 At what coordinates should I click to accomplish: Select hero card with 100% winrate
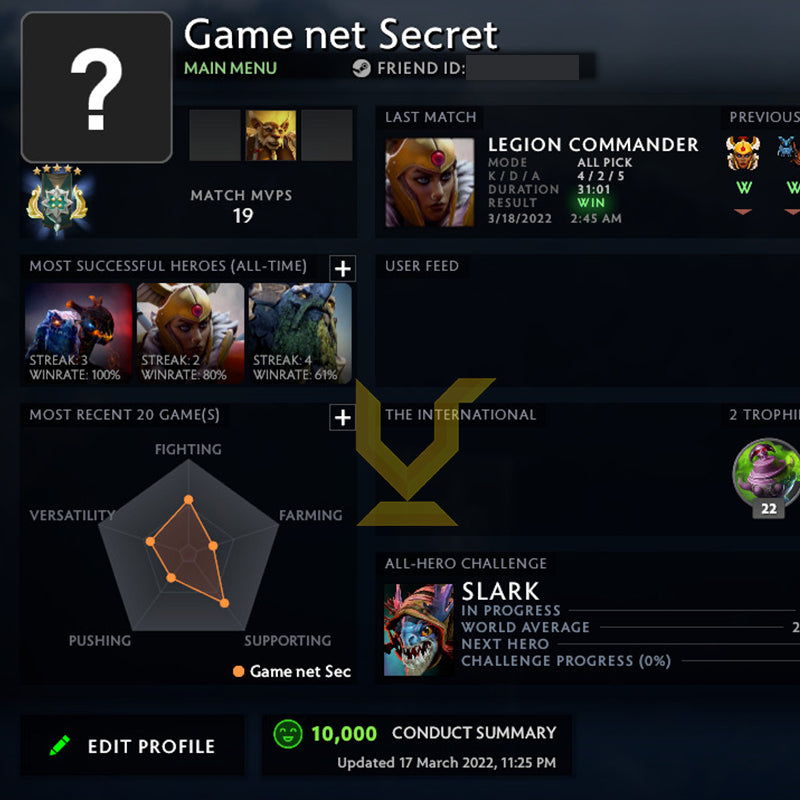tap(78, 333)
